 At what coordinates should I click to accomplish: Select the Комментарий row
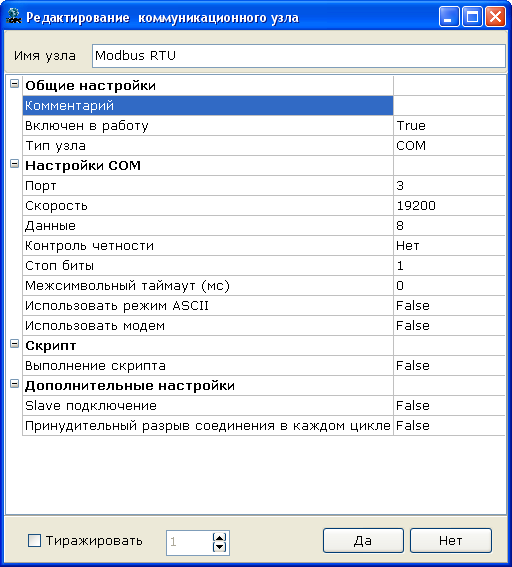point(208,106)
